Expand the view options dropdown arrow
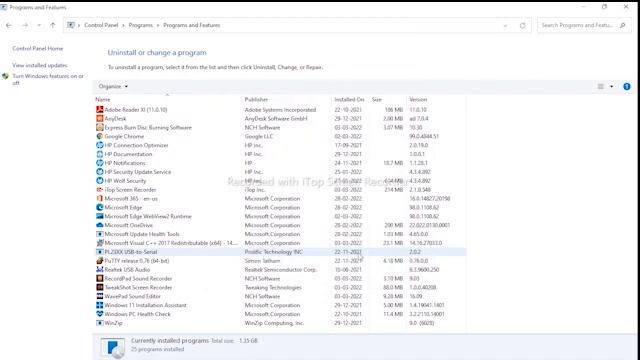640x360 pixels. [611, 87]
